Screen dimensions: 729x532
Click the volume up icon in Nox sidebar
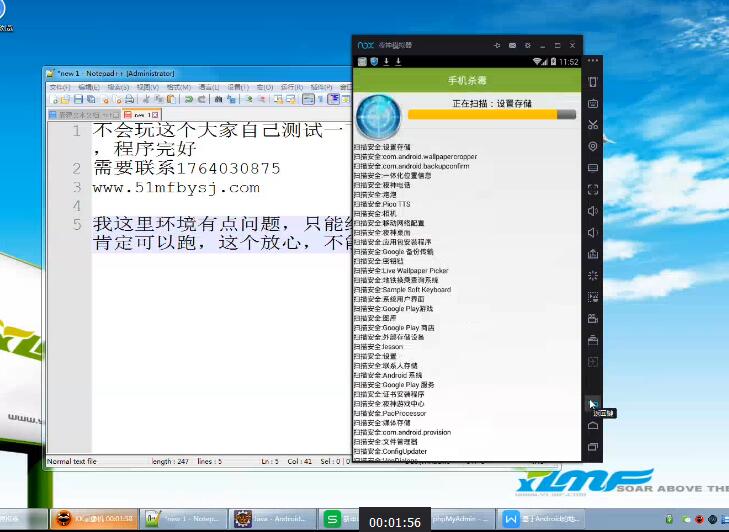click(x=593, y=211)
